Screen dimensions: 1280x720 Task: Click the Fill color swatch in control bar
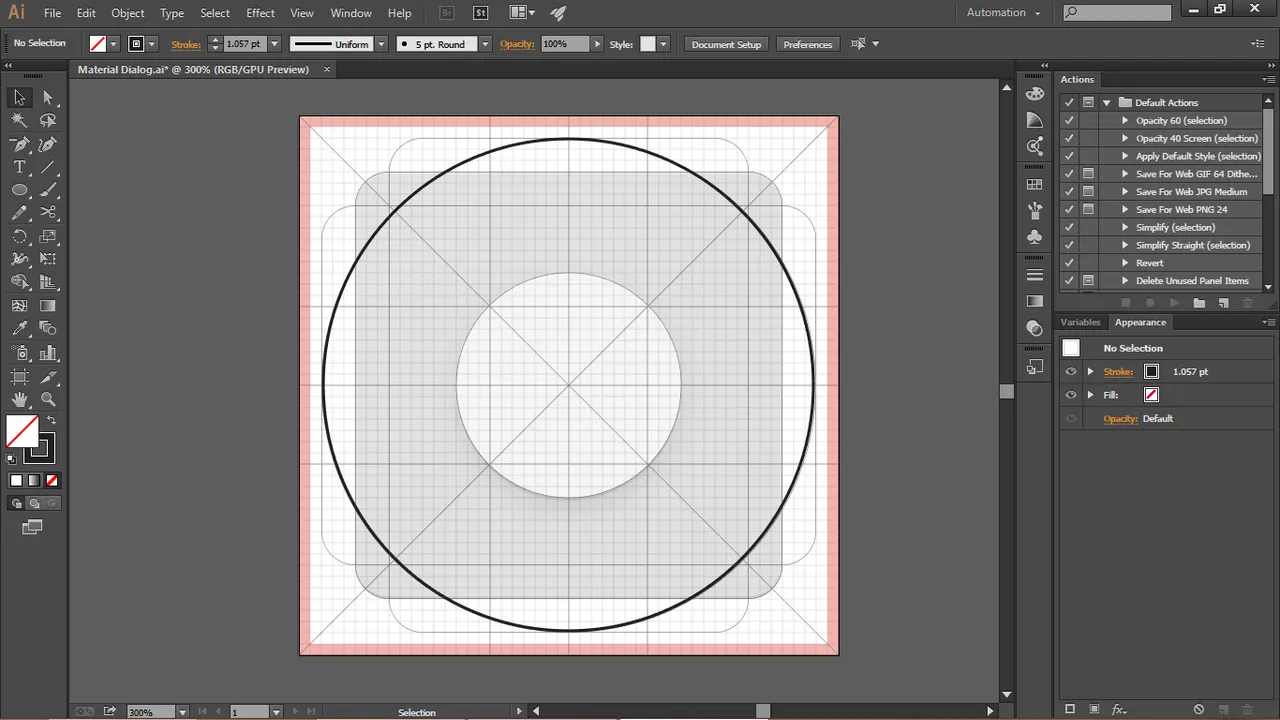[98, 44]
